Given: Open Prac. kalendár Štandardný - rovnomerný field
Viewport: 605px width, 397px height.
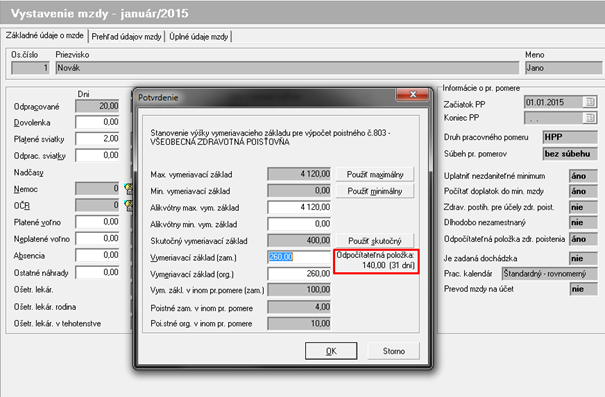Looking at the screenshot, I should 549,274.
